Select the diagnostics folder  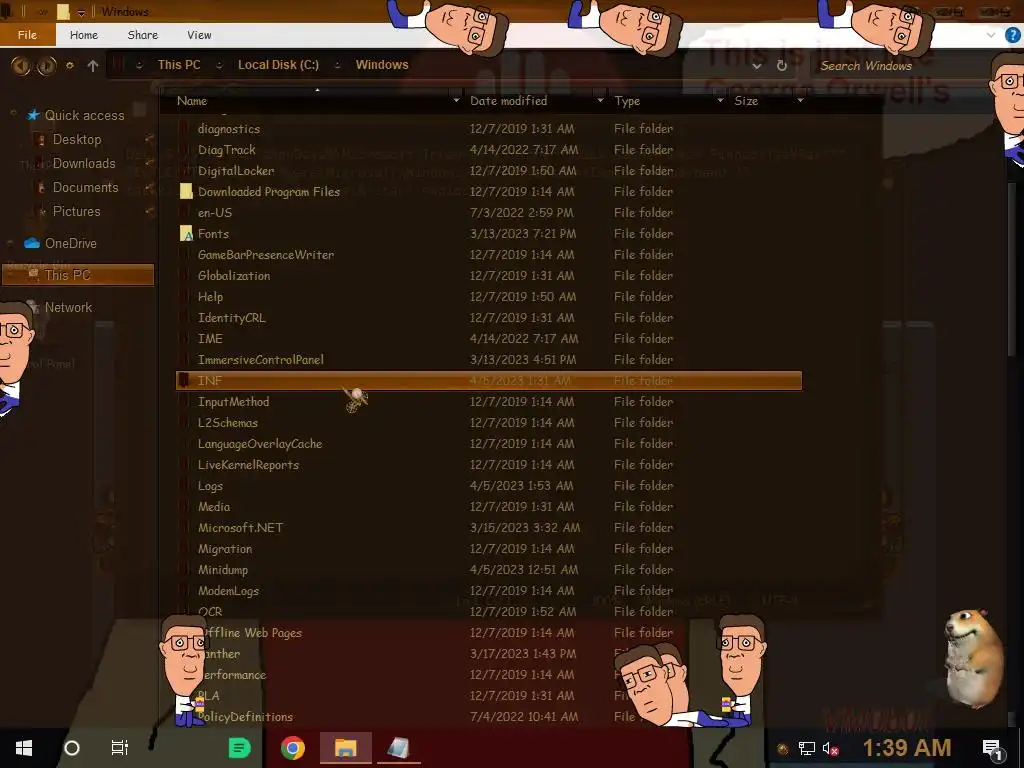pos(229,129)
